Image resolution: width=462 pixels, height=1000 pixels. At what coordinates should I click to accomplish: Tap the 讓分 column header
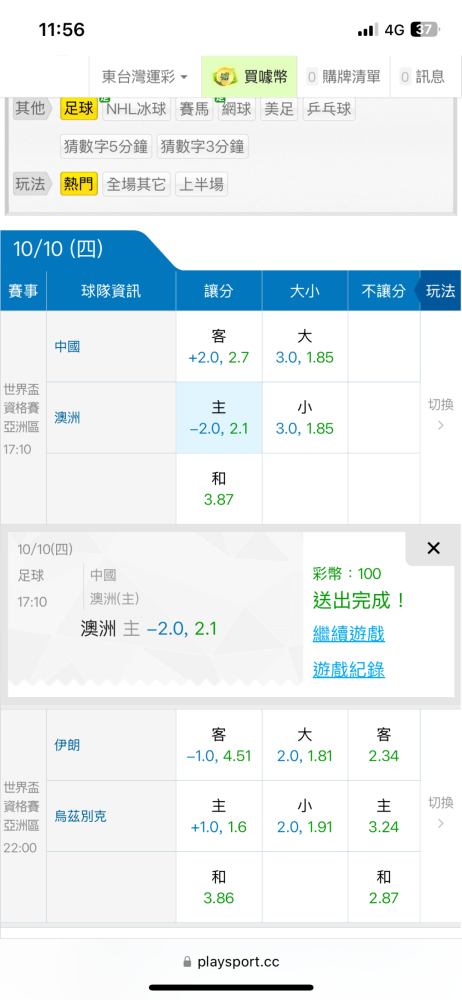click(219, 291)
